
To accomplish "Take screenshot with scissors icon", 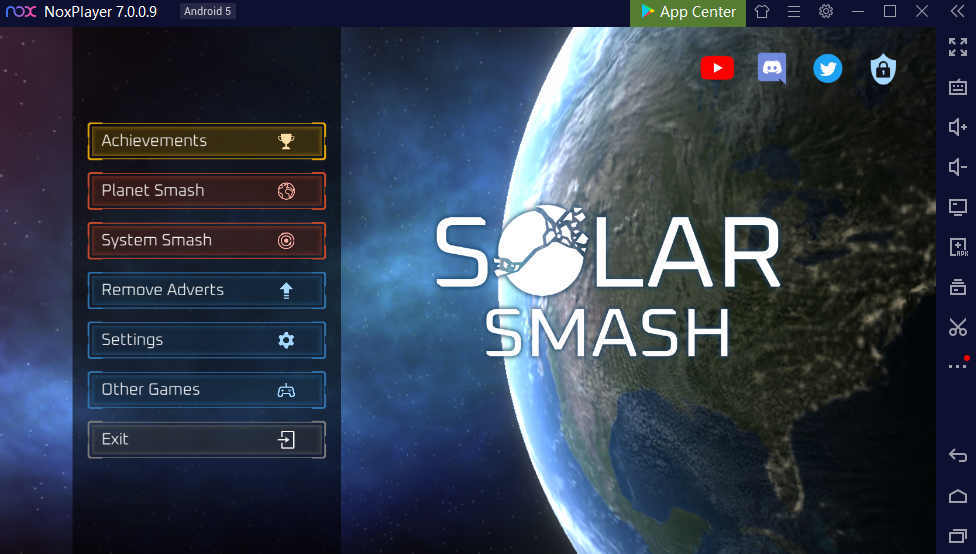I will point(957,327).
